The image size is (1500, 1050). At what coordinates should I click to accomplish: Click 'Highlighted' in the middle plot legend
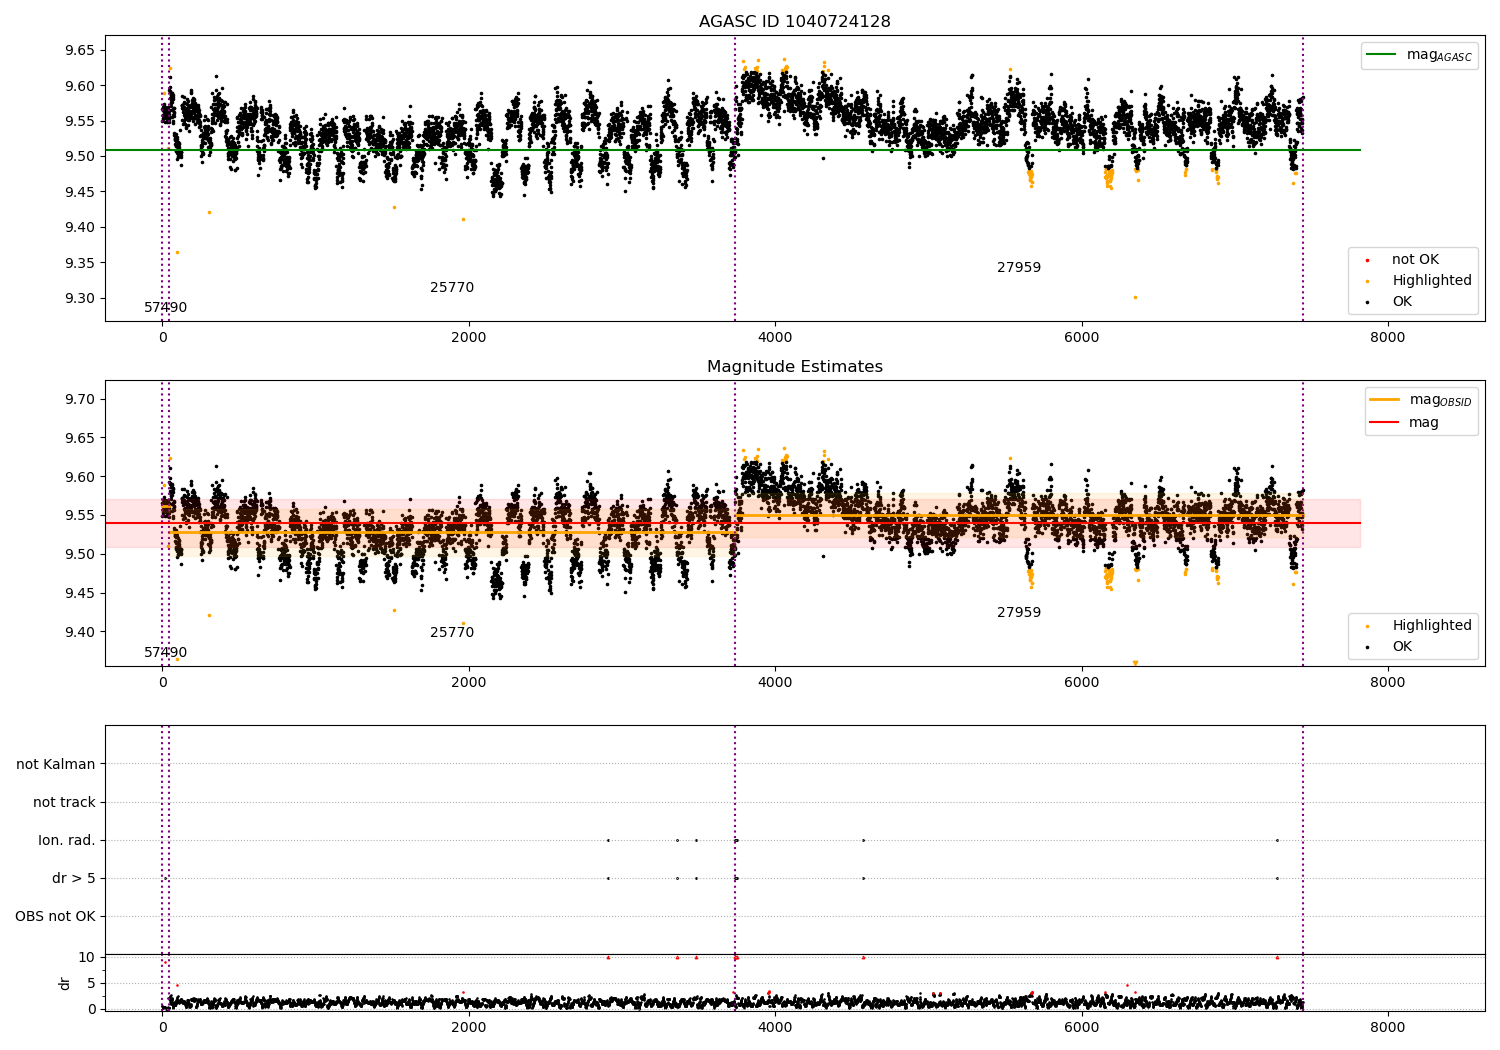coord(1432,625)
